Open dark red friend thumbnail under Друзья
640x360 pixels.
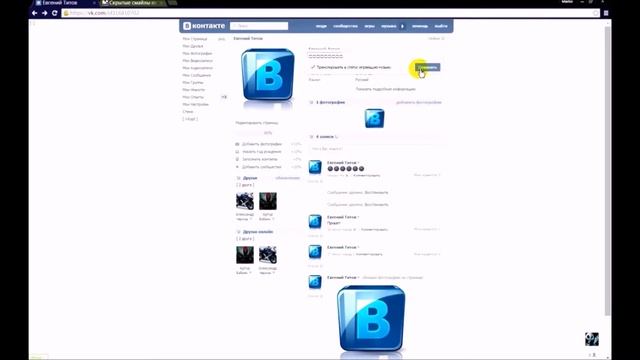tap(268, 201)
